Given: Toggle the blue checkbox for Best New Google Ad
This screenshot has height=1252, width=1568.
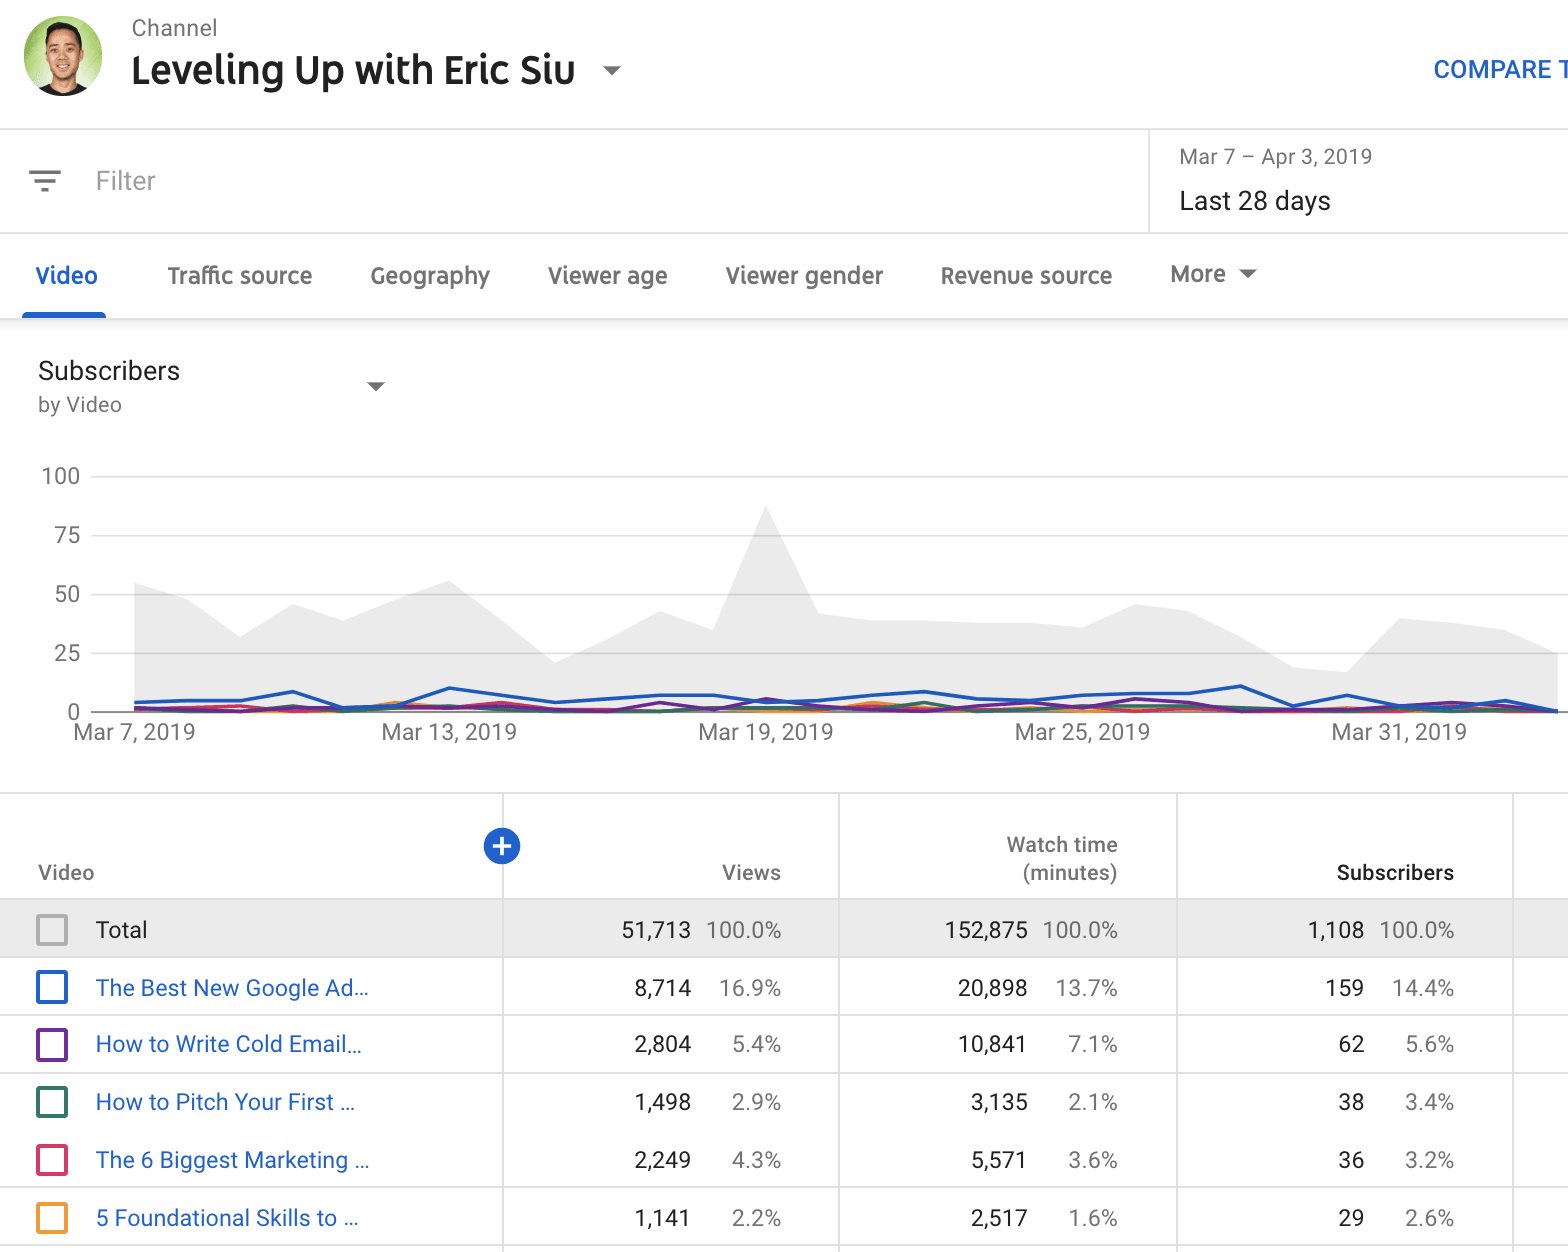Looking at the screenshot, I should (x=52, y=988).
